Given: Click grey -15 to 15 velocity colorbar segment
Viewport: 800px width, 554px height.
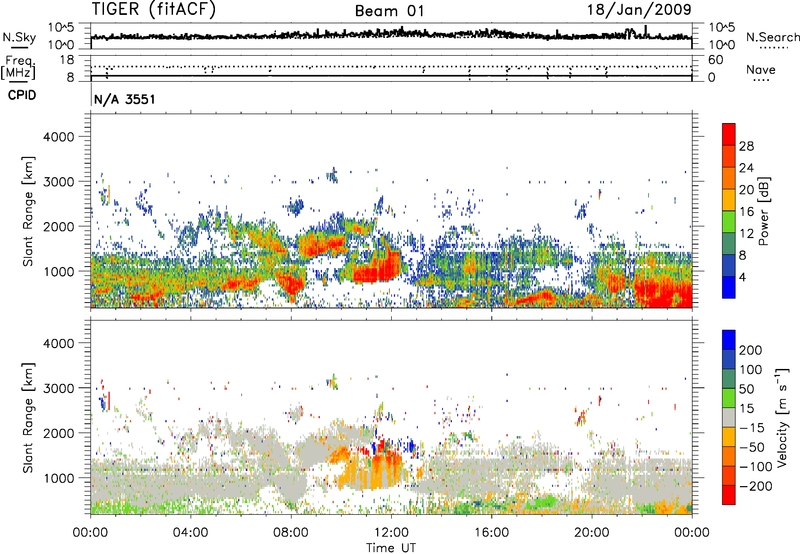Looking at the screenshot, I should (729, 417).
